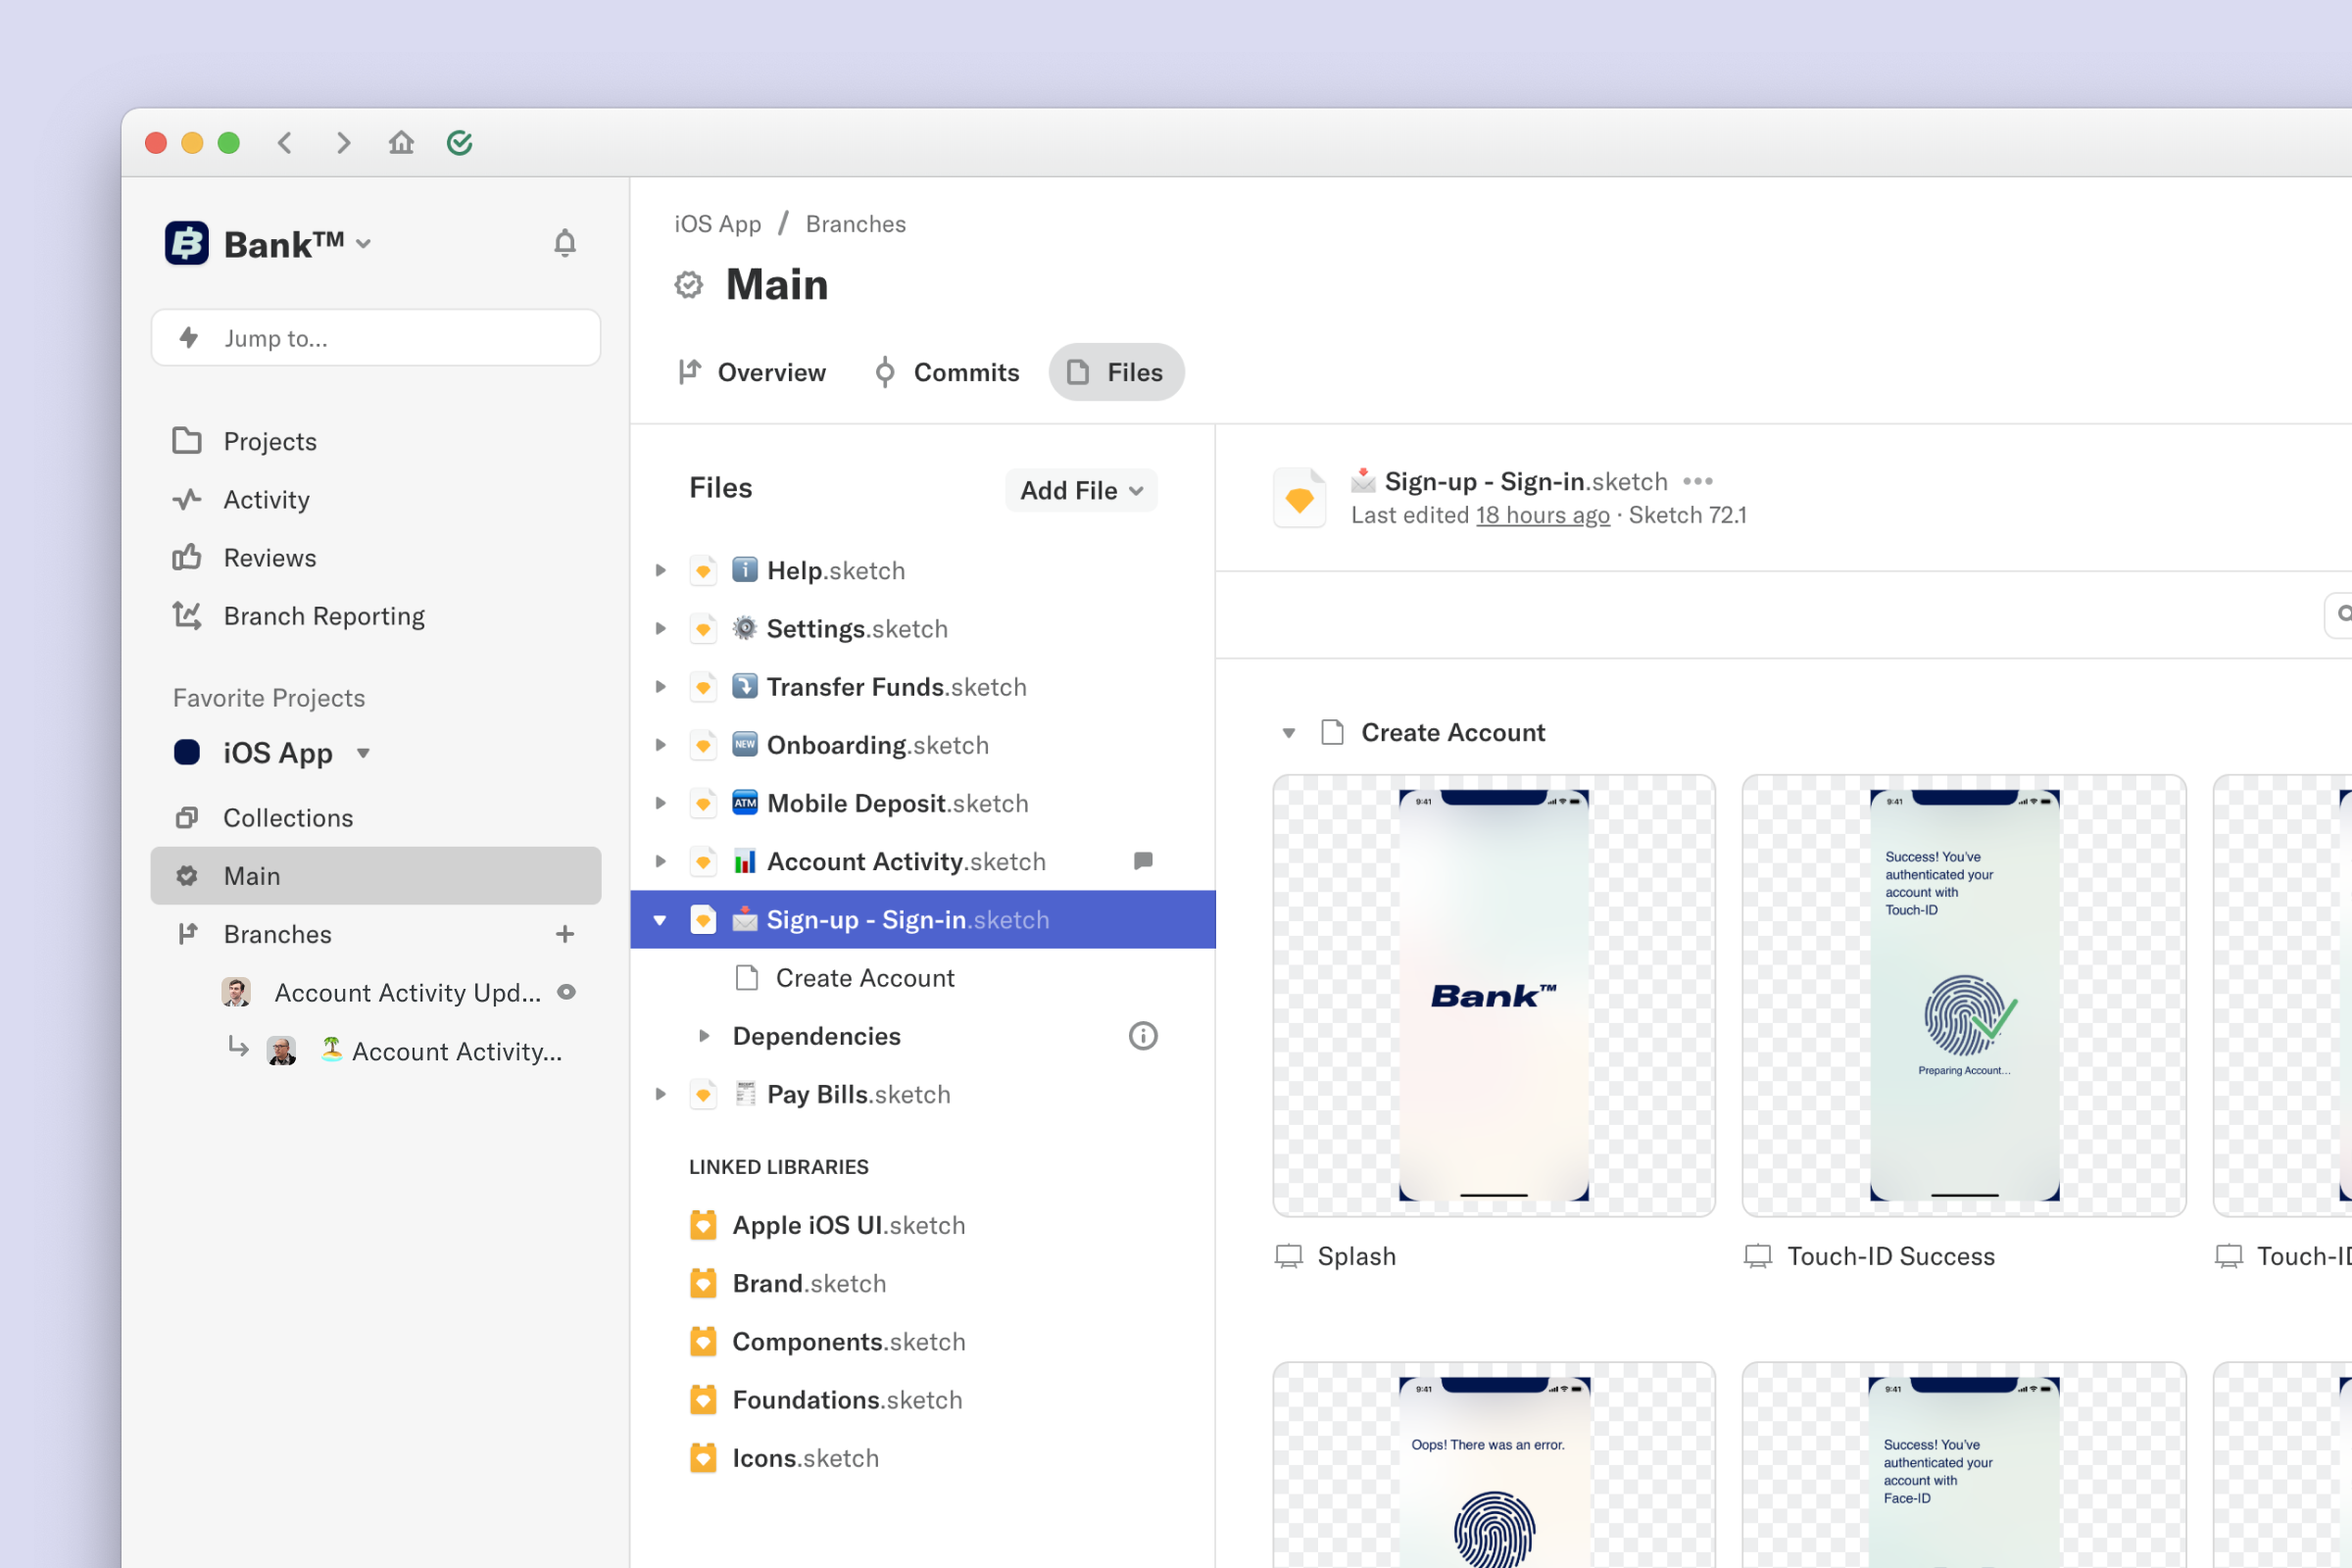Expand Settings.sketch file
Image resolution: width=2352 pixels, height=1568 pixels.
(660, 628)
